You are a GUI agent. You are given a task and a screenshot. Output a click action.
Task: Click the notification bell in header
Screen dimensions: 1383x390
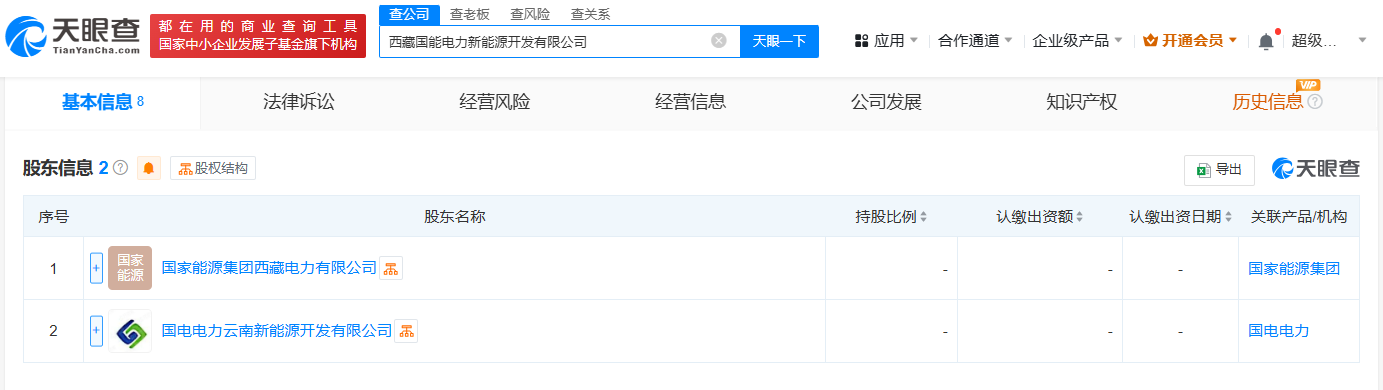[x=1266, y=41]
